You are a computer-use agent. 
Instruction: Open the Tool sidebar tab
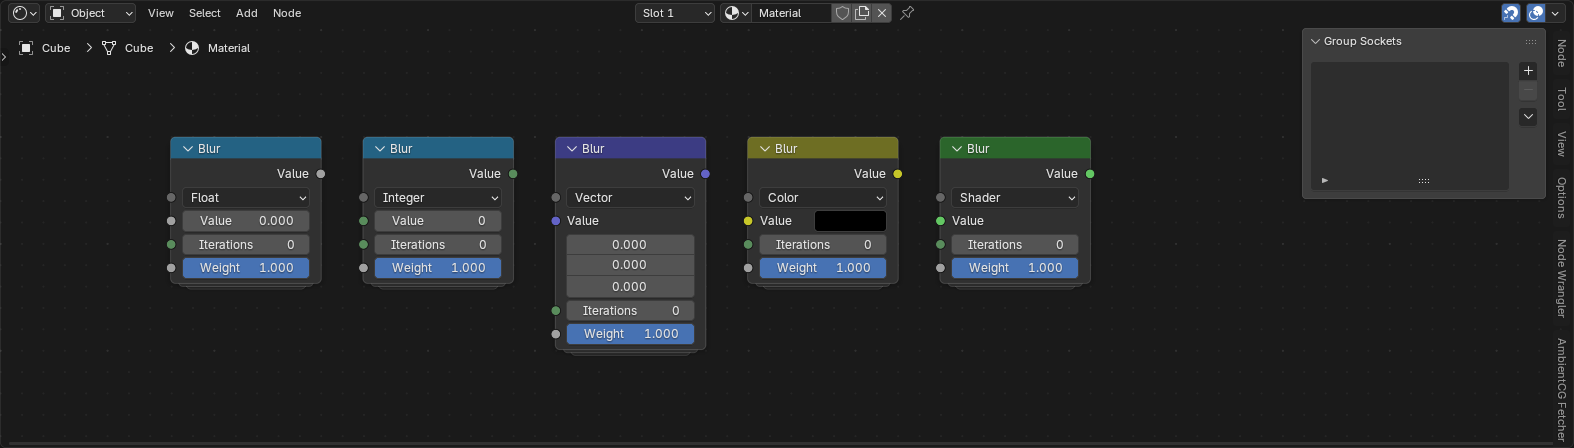tap(1561, 99)
